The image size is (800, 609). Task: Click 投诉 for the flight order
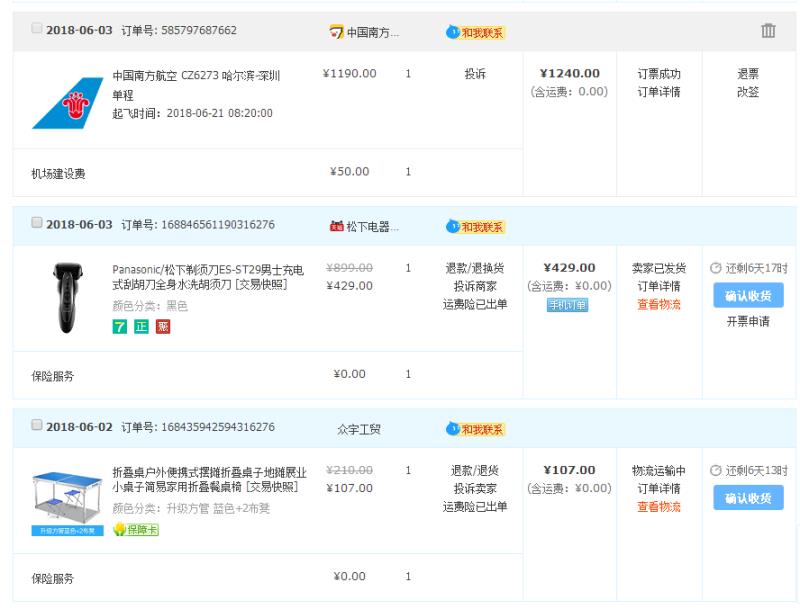pyautogui.click(x=475, y=74)
